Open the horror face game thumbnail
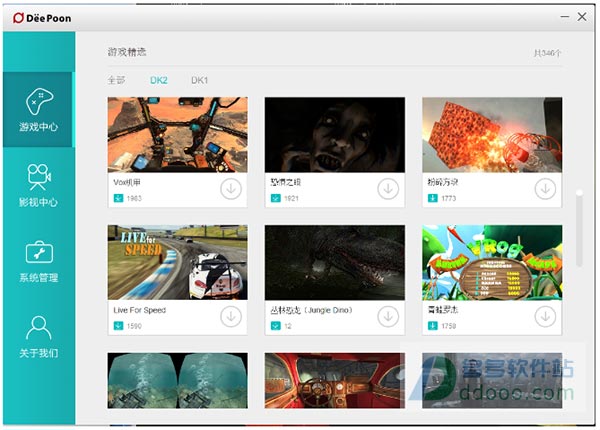 coord(335,135)
